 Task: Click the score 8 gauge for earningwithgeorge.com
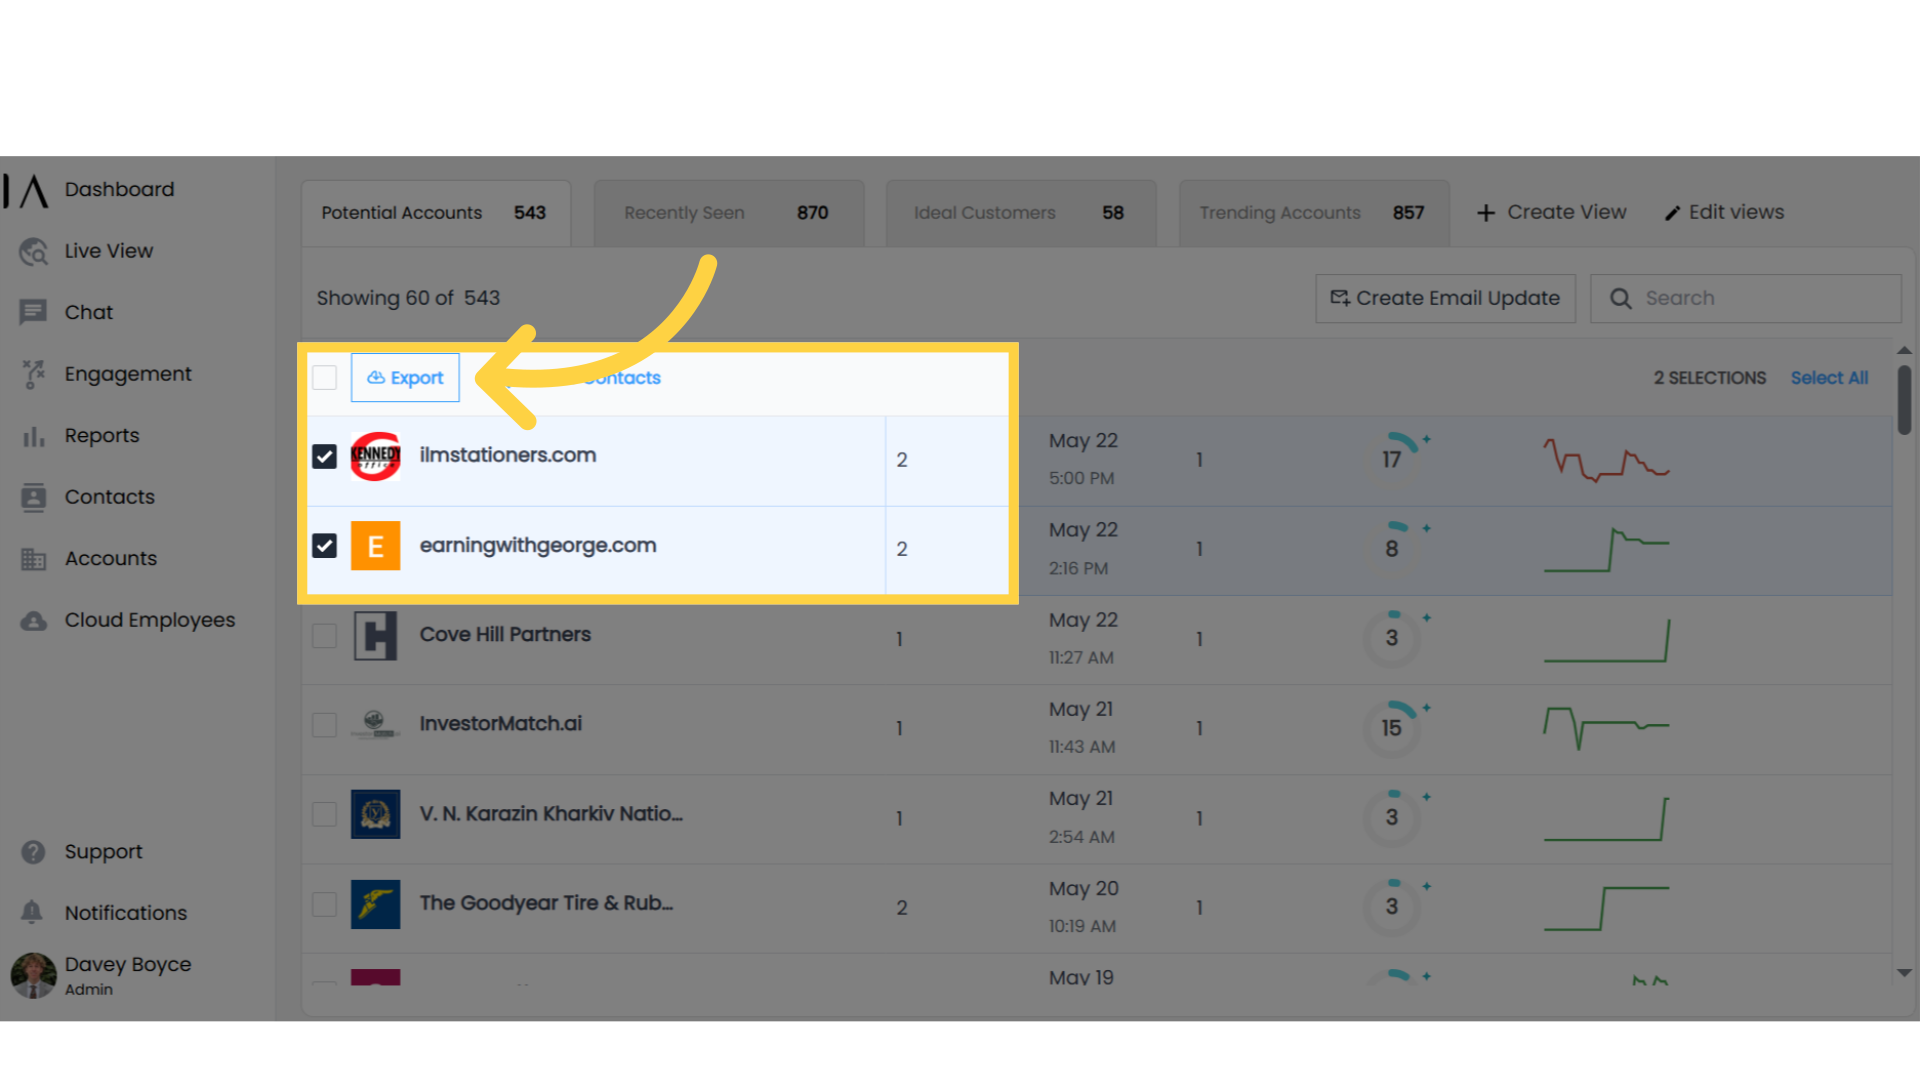1393,548
